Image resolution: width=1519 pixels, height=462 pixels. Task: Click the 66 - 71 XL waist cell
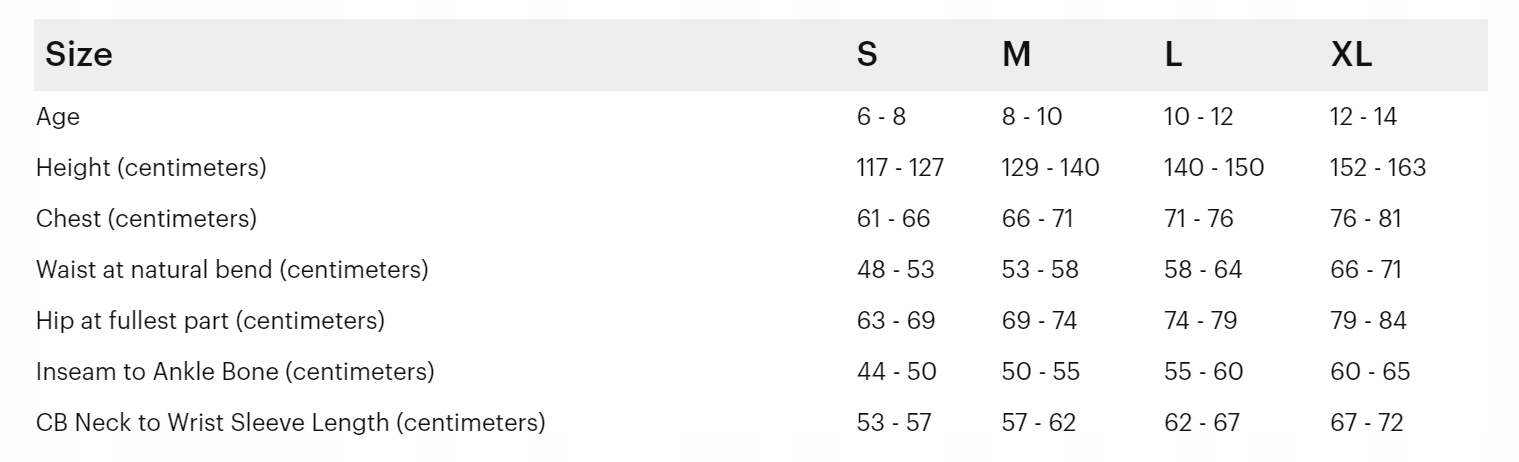pyautogui.click(x=1366, y=269)
